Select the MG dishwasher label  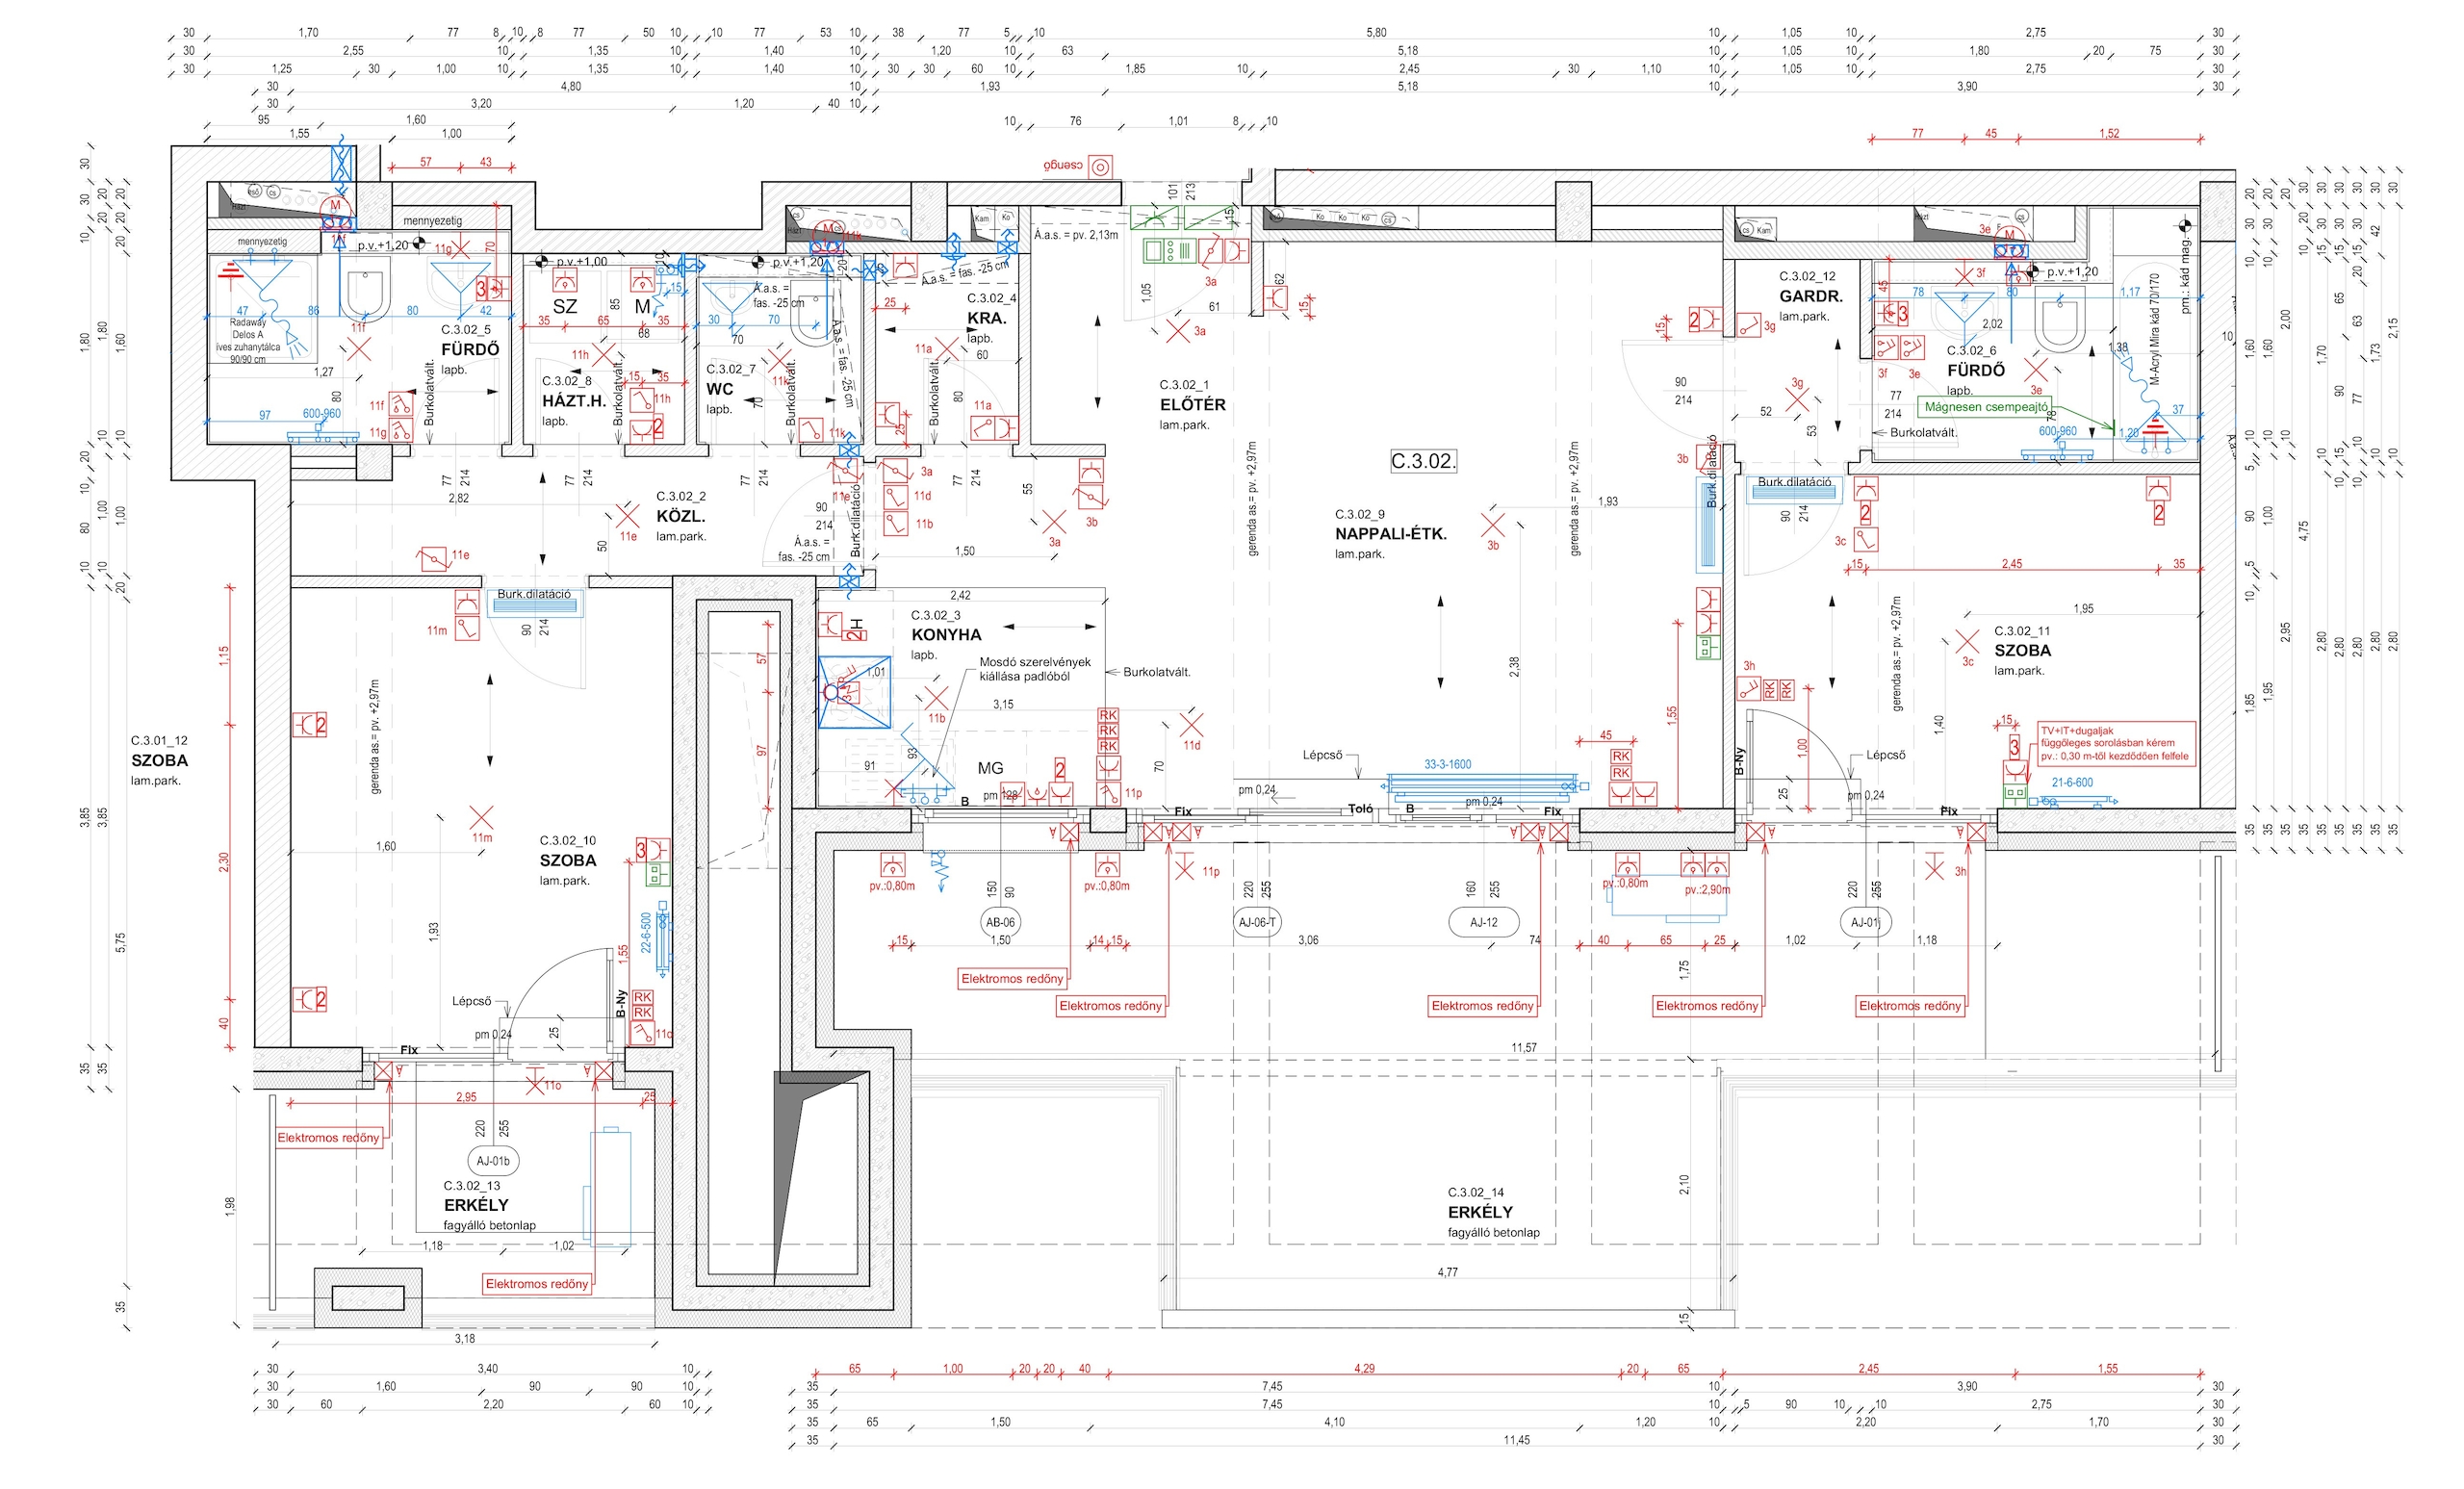click(x=990, y=768)
